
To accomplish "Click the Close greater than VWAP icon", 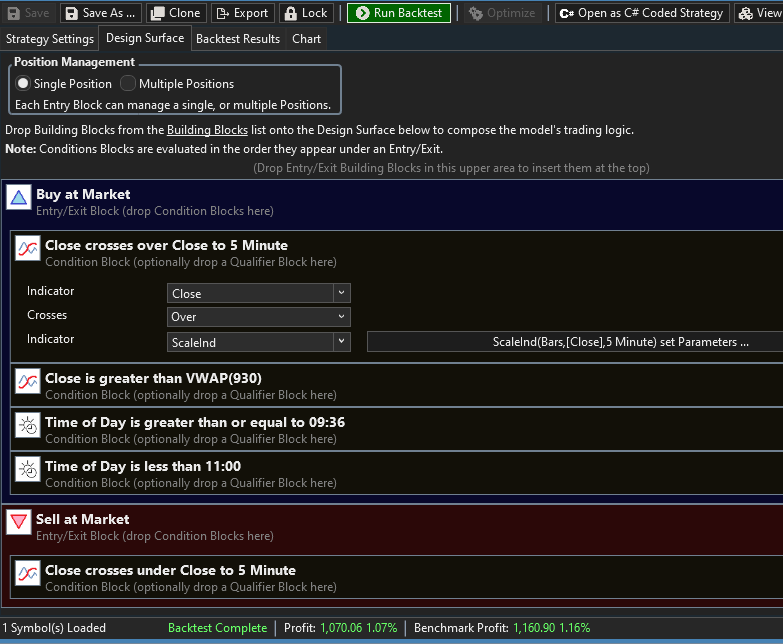I will pos(28,381).
